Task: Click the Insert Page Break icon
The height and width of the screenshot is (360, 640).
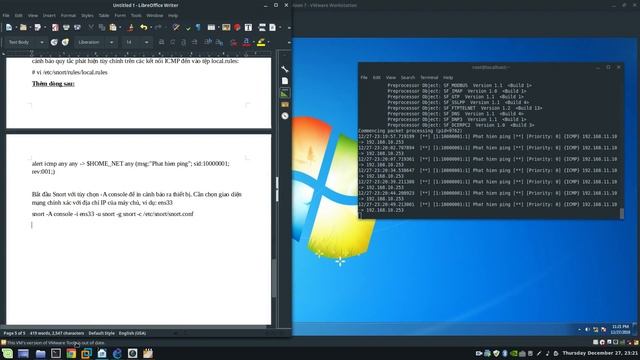Action: coord(262,27)
